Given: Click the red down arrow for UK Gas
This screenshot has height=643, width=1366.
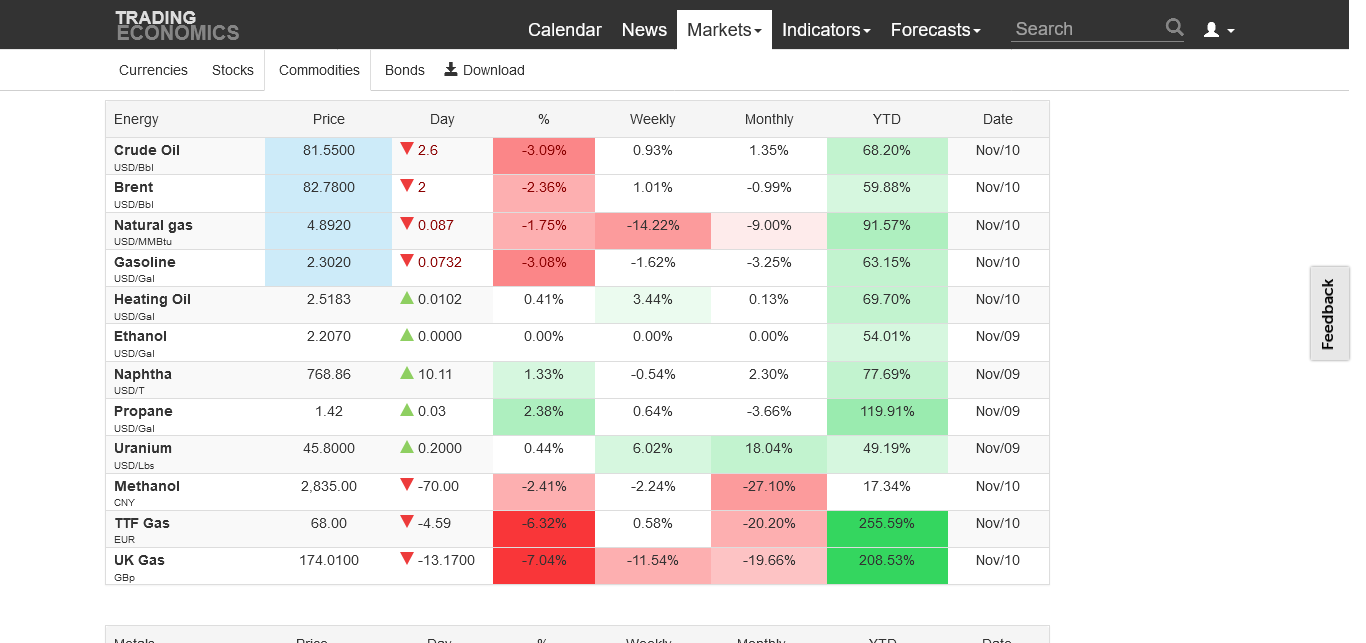Looking at the screenshot, I should tap(407, 559).
